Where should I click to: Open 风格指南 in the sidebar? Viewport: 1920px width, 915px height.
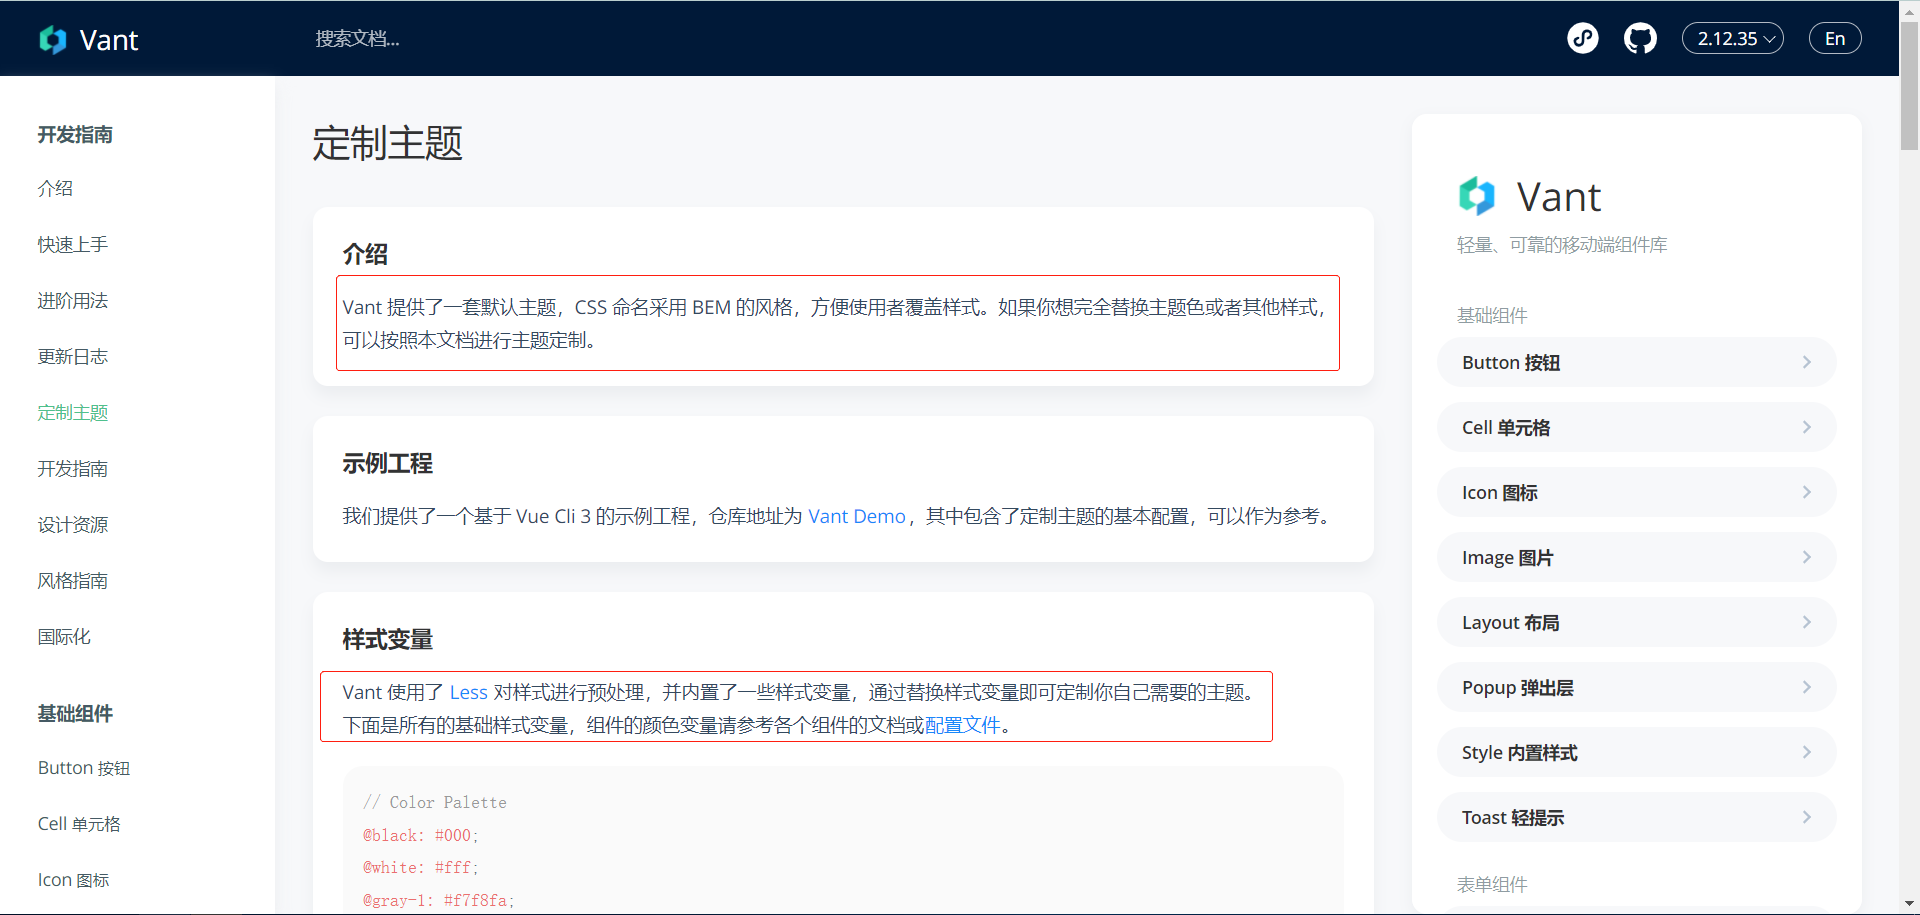click(x=73, y=580)
